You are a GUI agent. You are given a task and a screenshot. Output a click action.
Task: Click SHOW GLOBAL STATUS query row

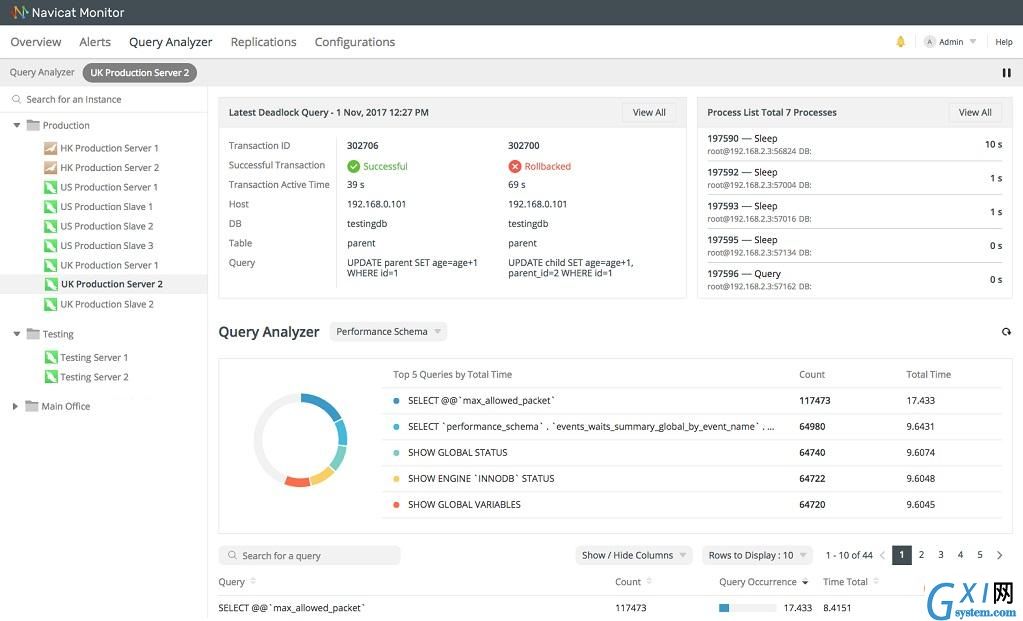(692, 453)
